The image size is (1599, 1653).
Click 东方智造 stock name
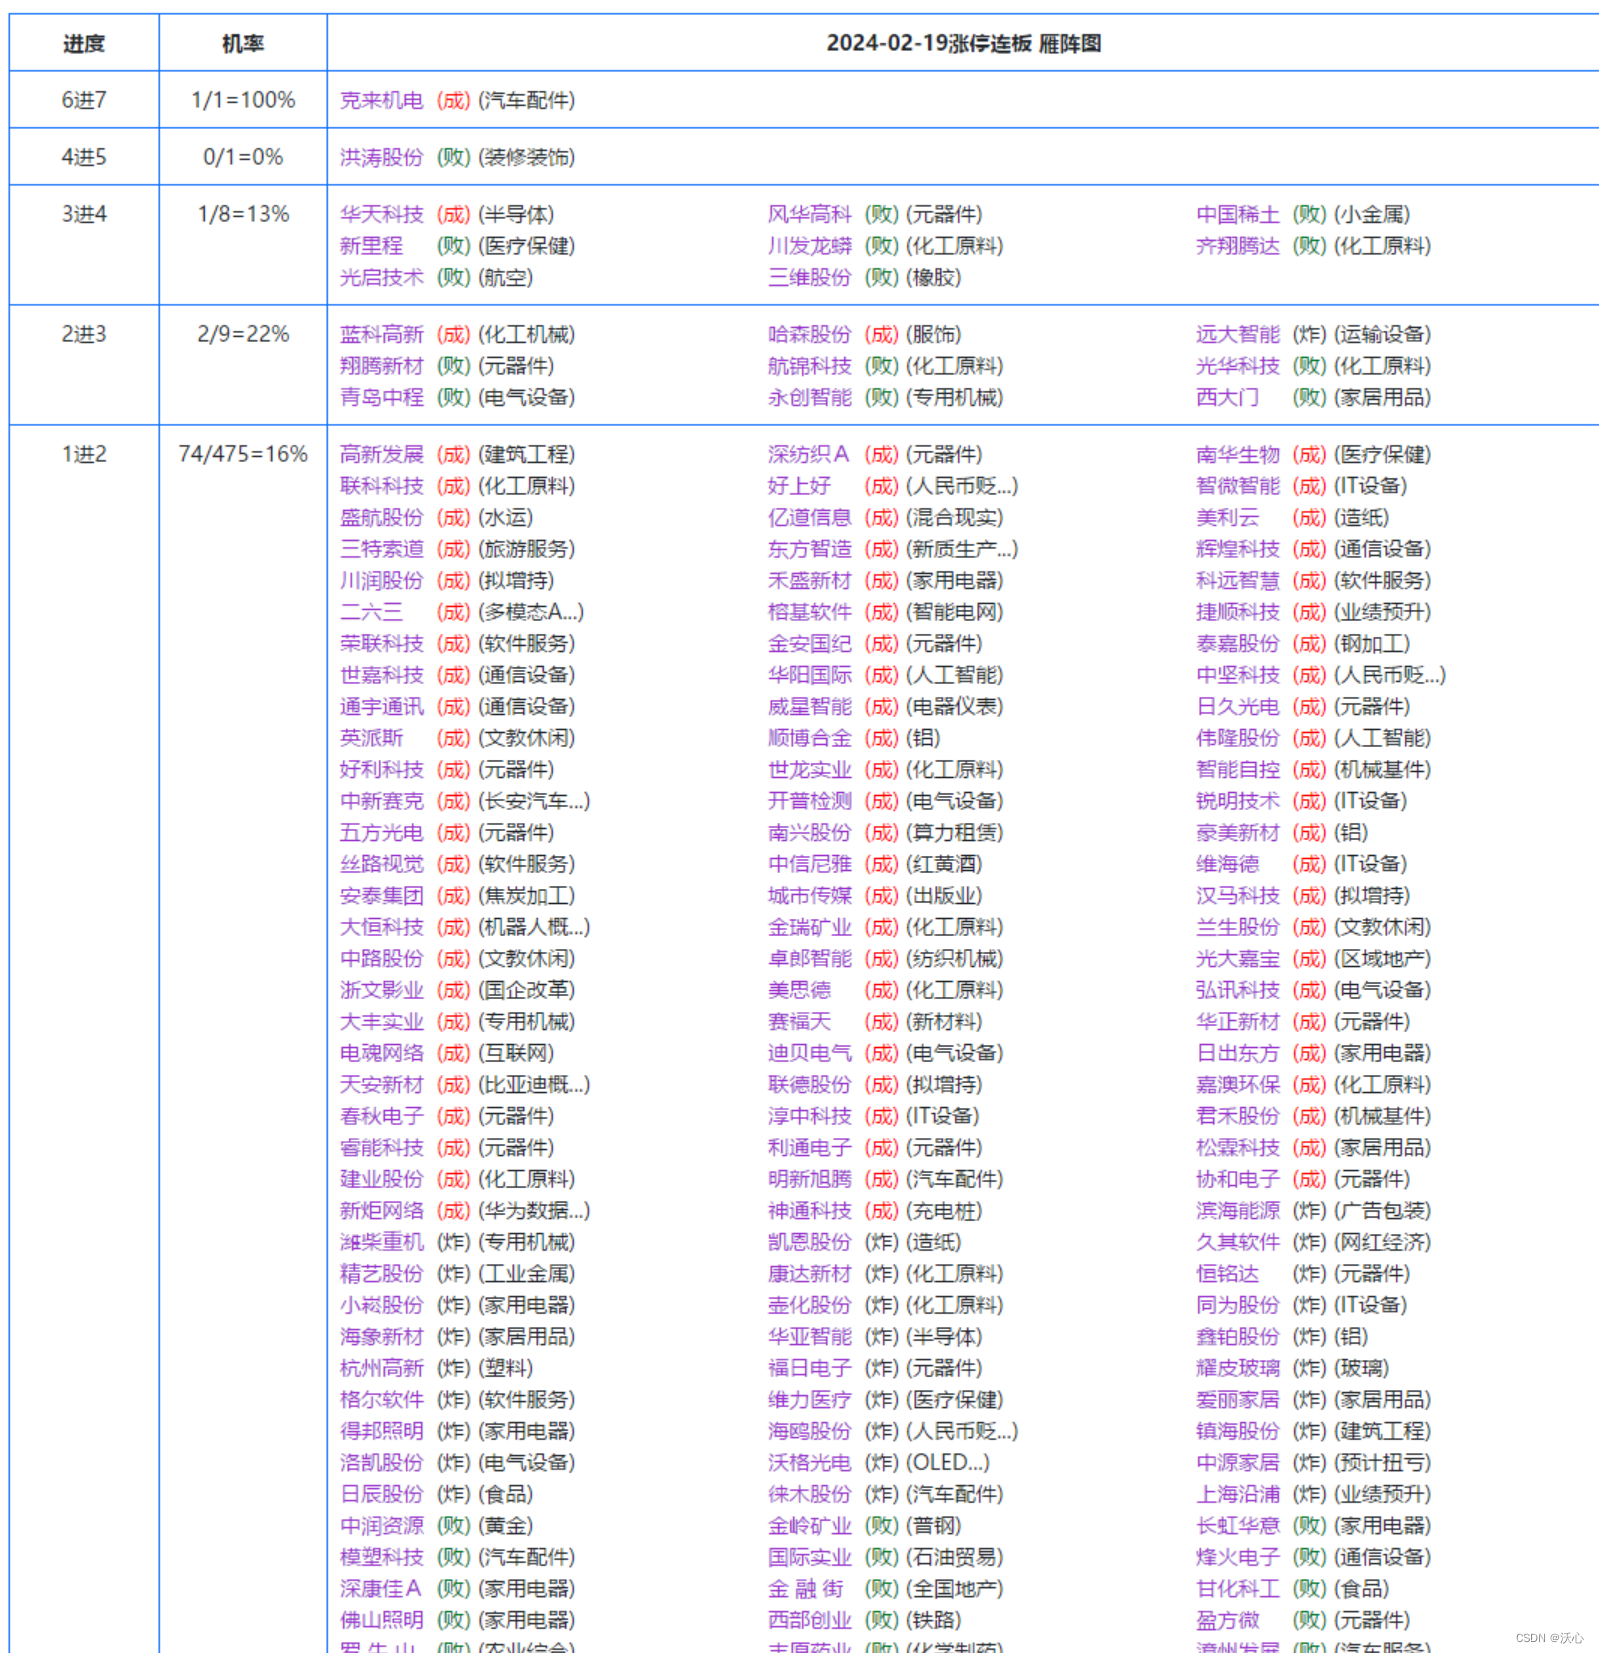coord(809,549)
